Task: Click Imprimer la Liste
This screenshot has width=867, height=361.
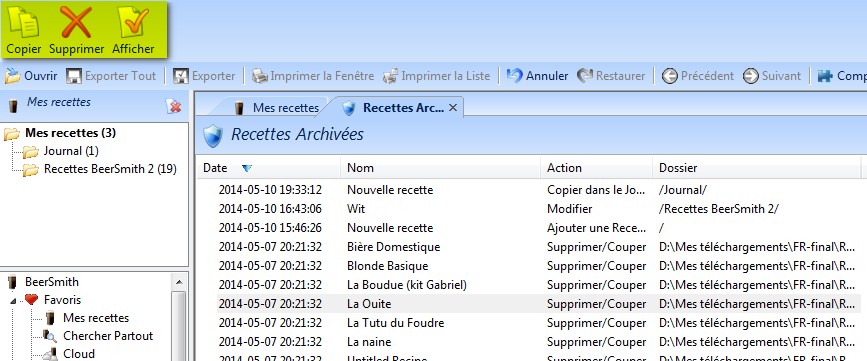Action: point(437,76)
